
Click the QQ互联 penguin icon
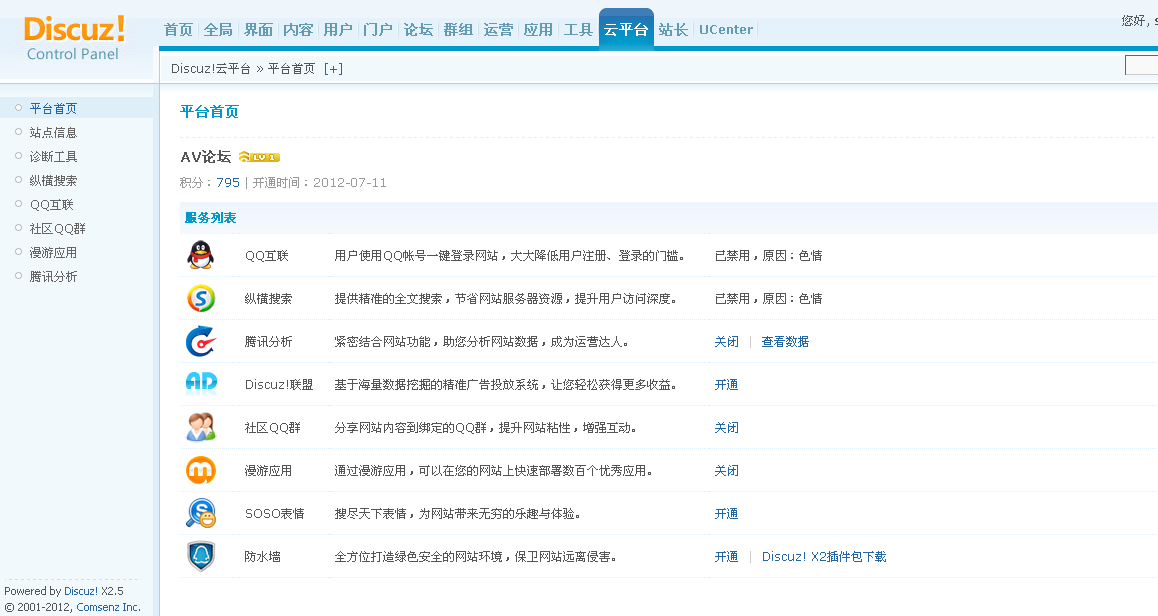[x=200, y=256]
